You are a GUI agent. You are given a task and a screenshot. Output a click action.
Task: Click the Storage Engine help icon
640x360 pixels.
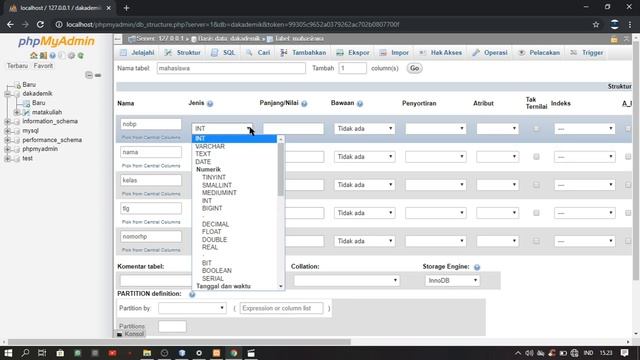click(x=477, y=267)
